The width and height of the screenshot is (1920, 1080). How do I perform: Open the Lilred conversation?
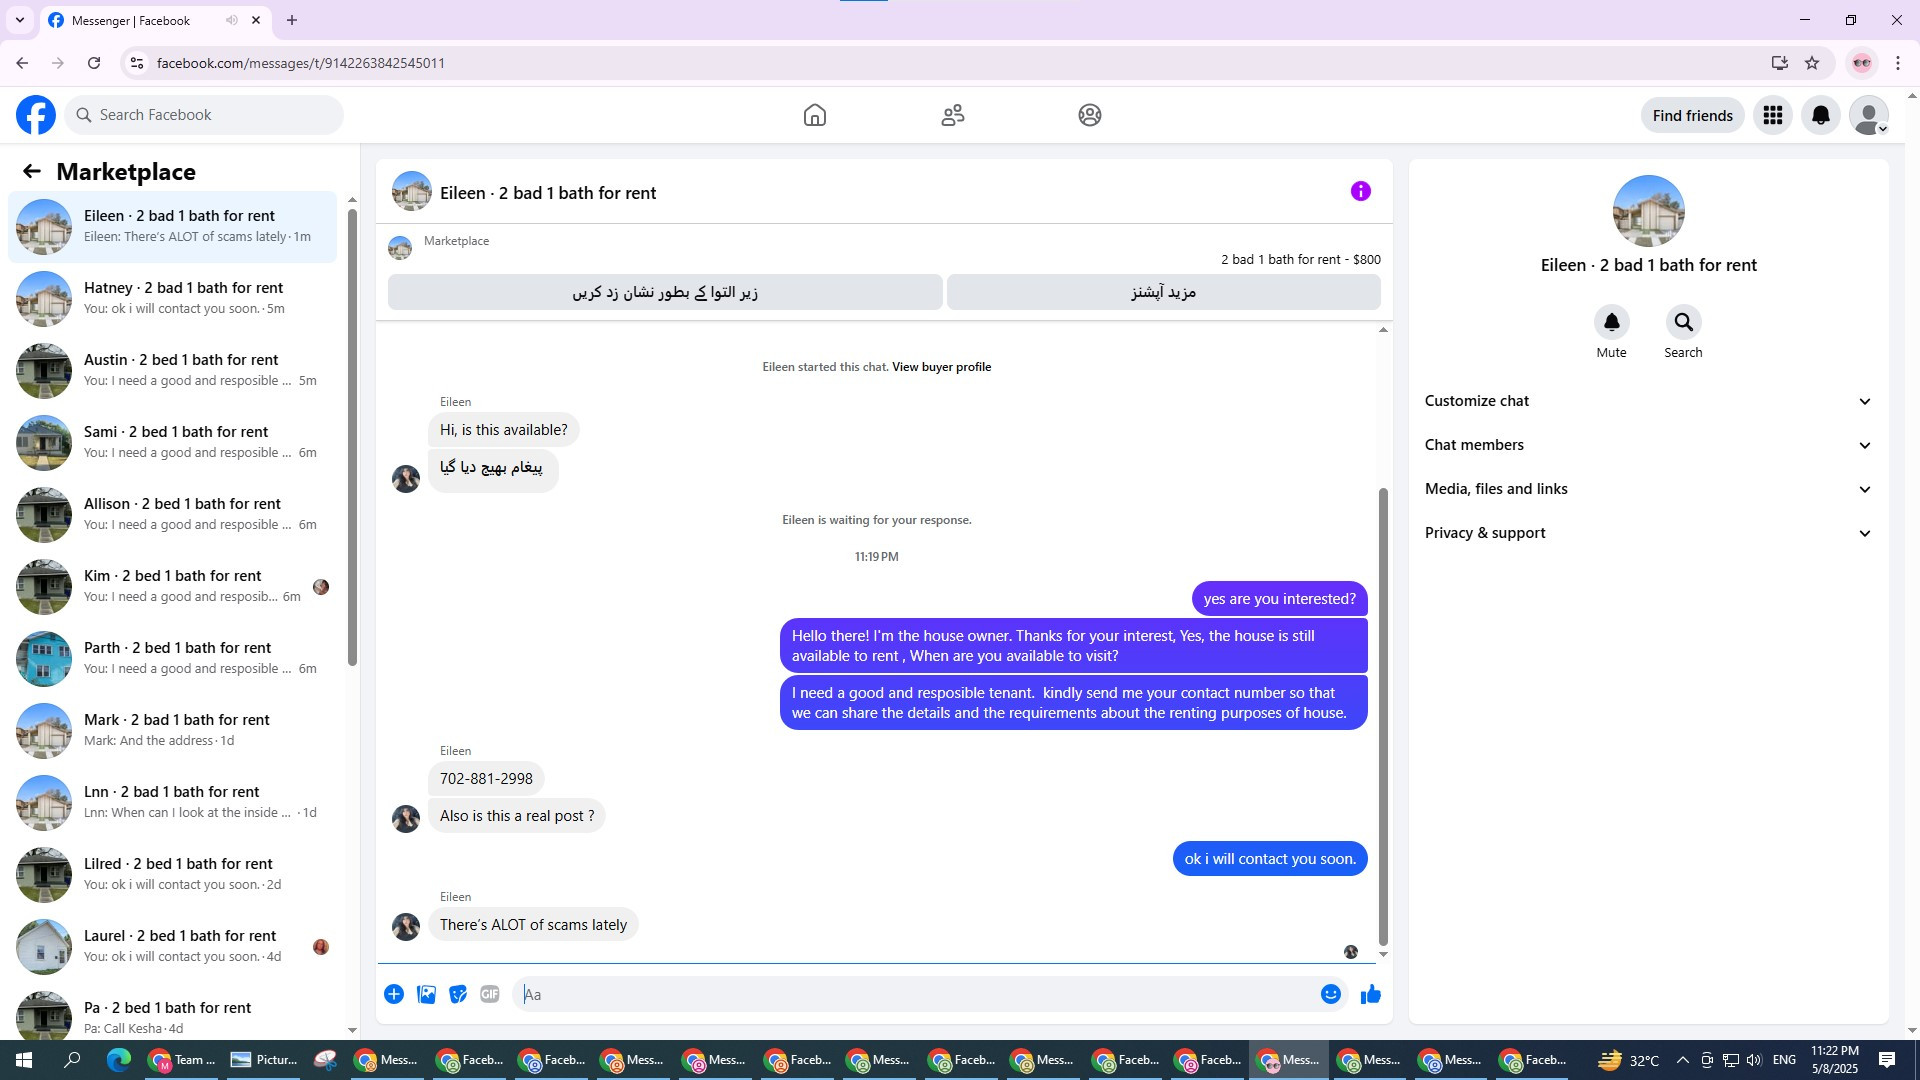(172, 874)
